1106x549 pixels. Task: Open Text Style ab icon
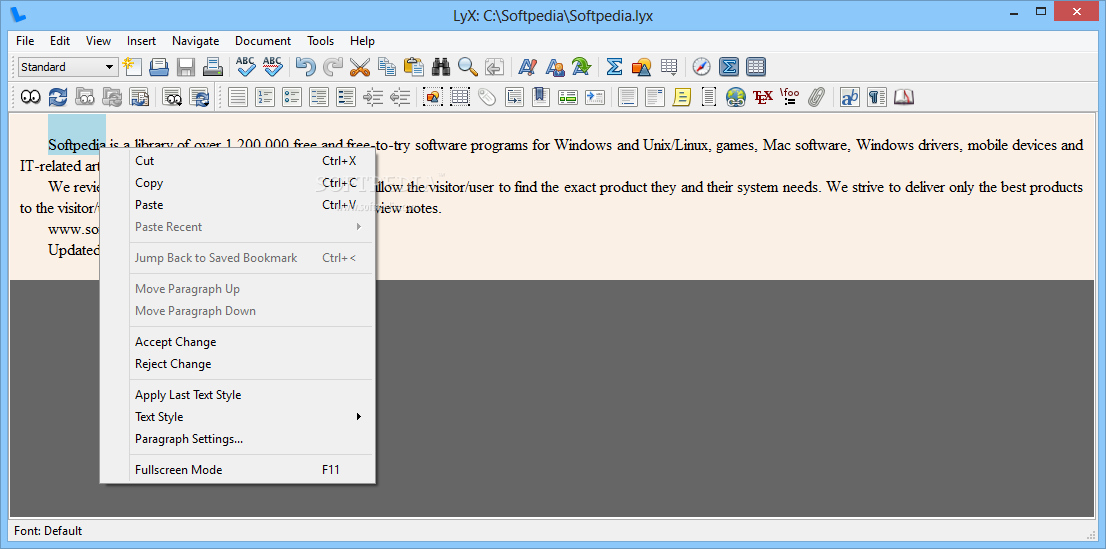[849, 97]
